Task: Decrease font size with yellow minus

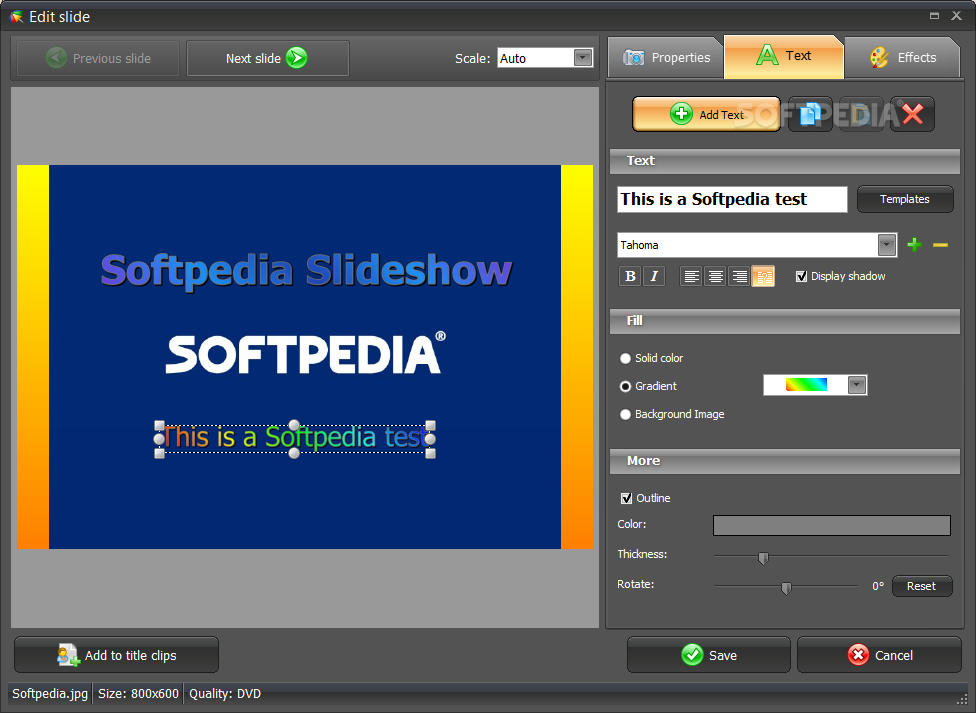Action: click(940, 245)
